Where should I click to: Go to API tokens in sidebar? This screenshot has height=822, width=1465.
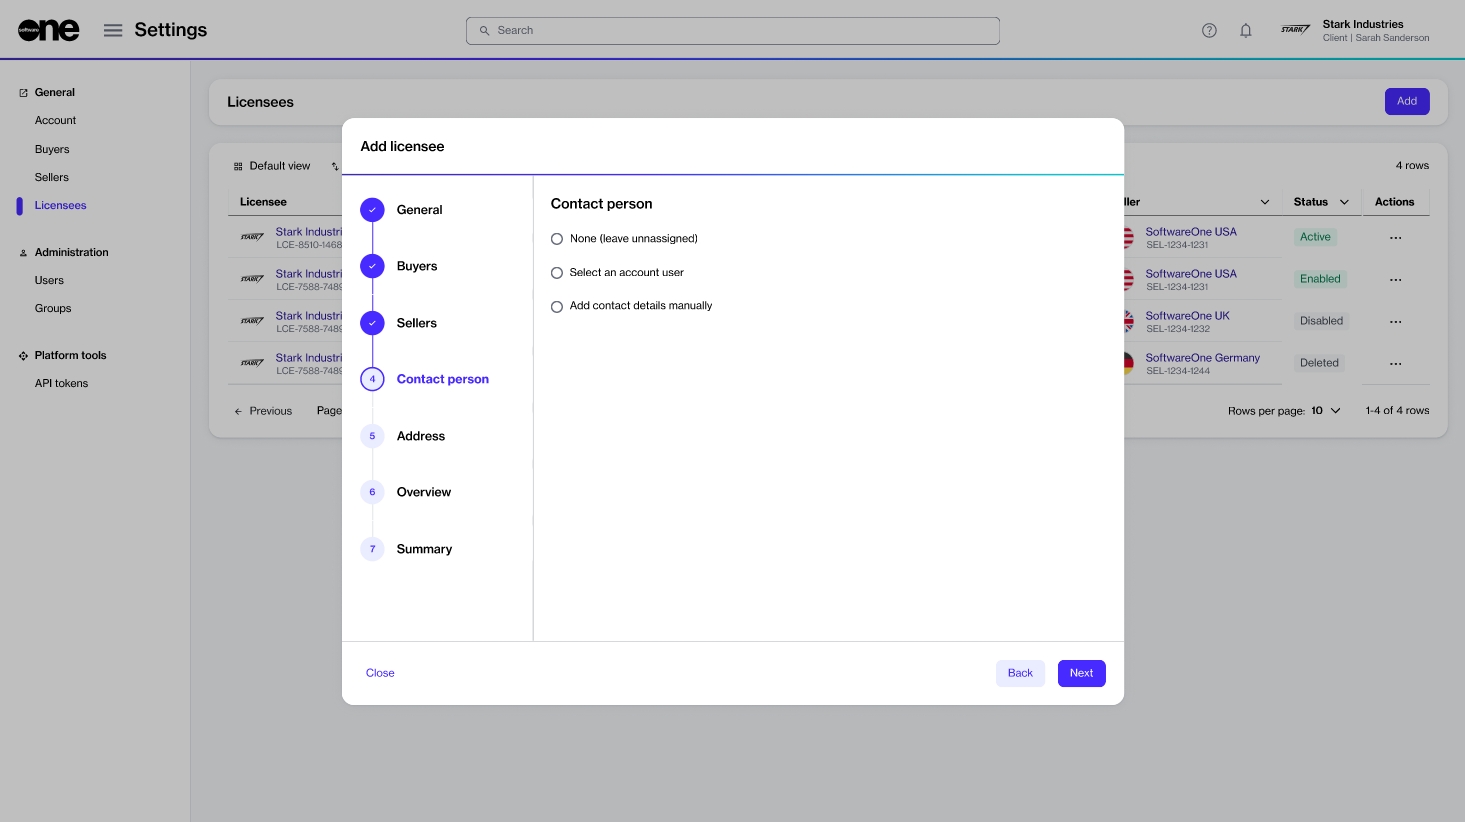[x=61, y=383]
